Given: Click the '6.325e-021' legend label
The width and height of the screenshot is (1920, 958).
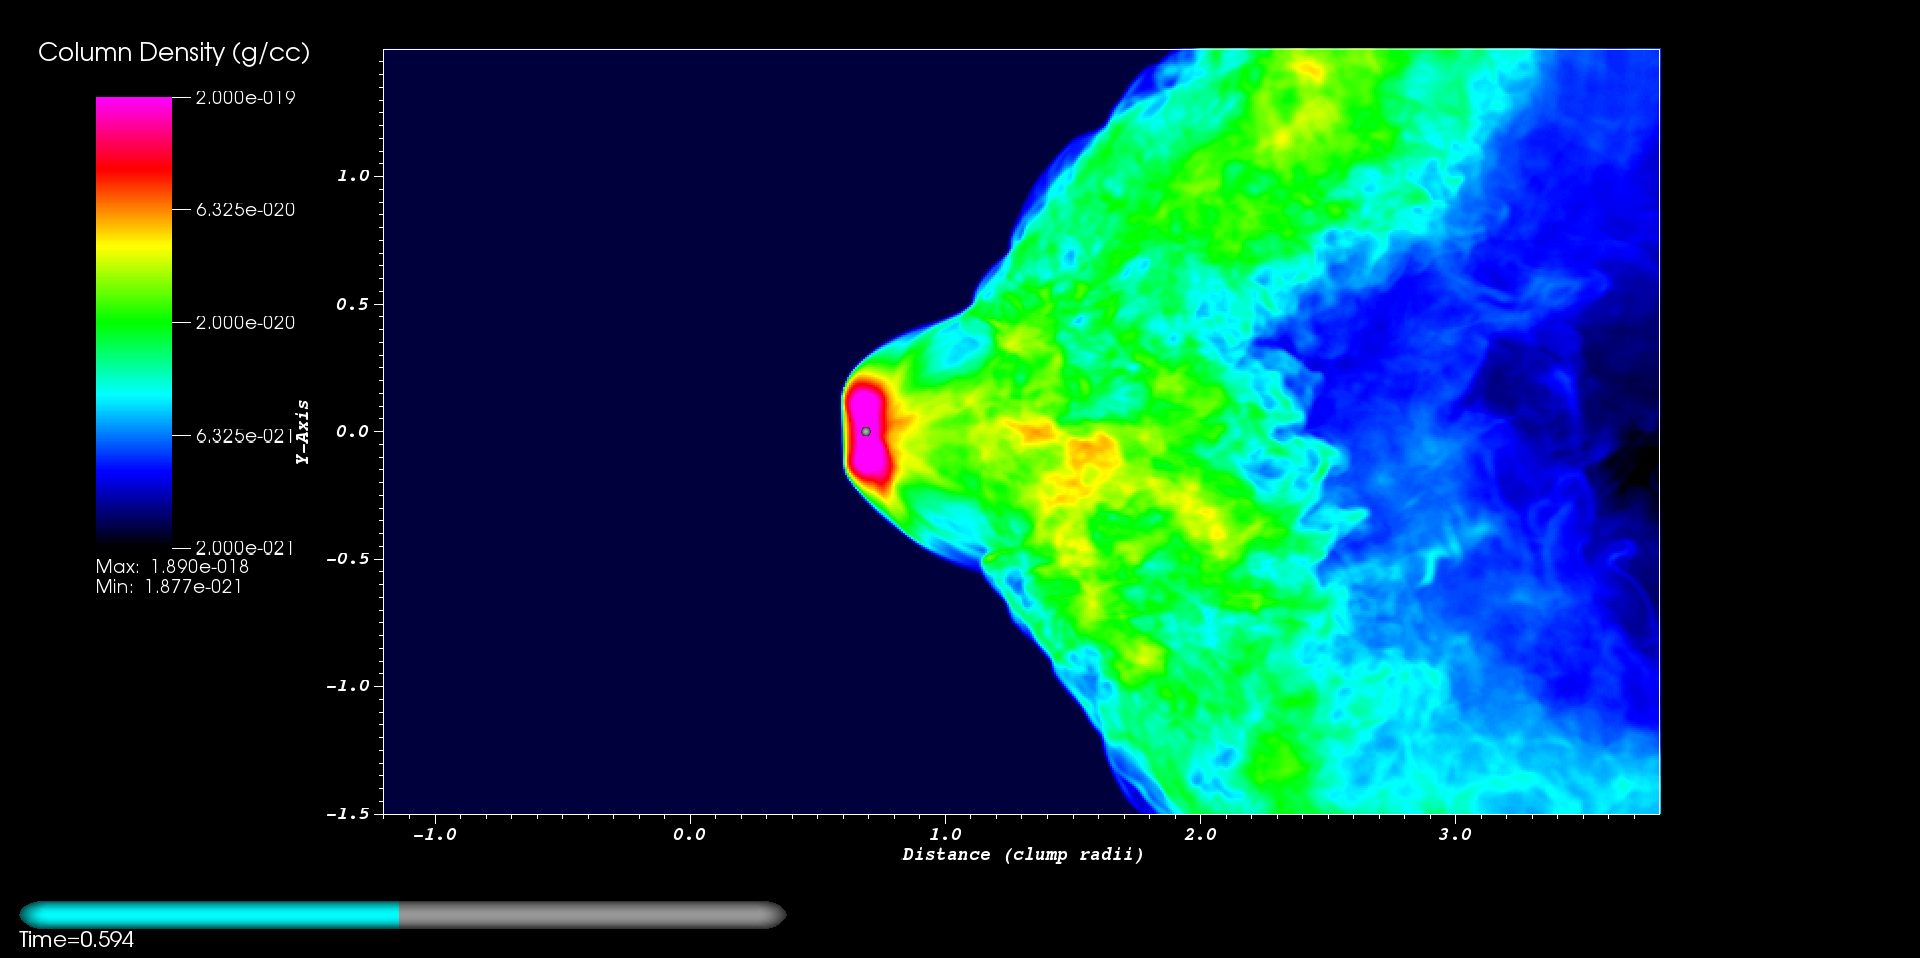Looking at the screenshot, I should [x=245, y=435].
